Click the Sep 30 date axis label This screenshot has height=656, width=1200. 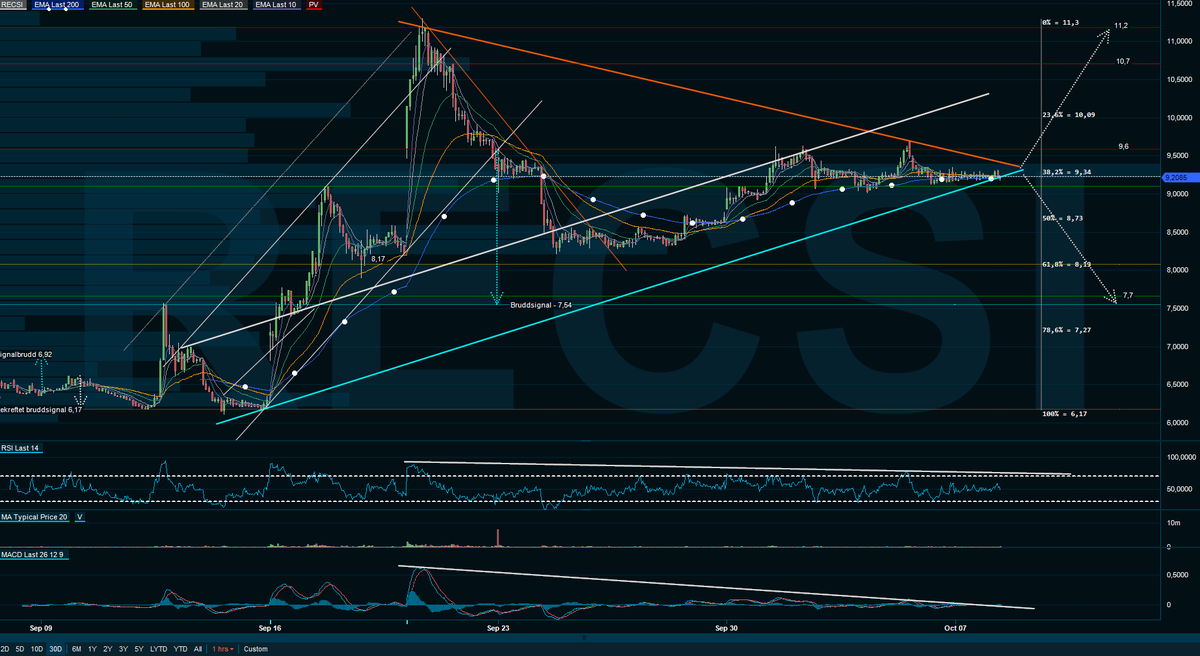[x=728, y=628]
